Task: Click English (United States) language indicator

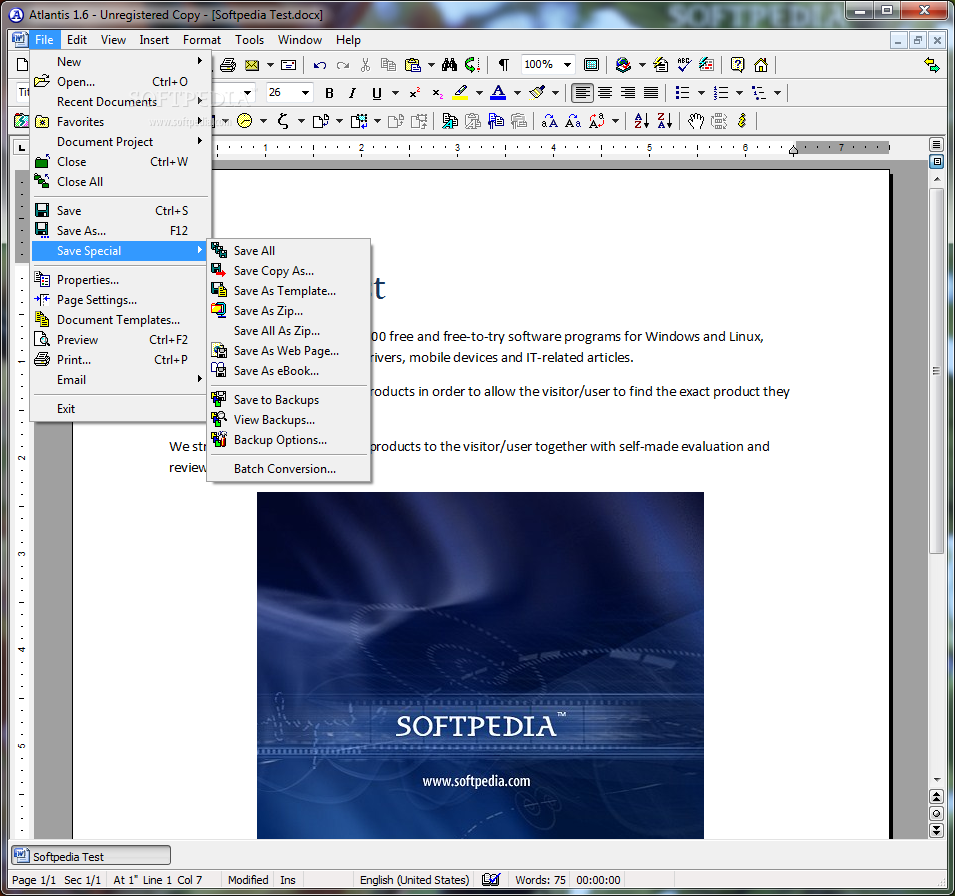Action: pos(414,880)
